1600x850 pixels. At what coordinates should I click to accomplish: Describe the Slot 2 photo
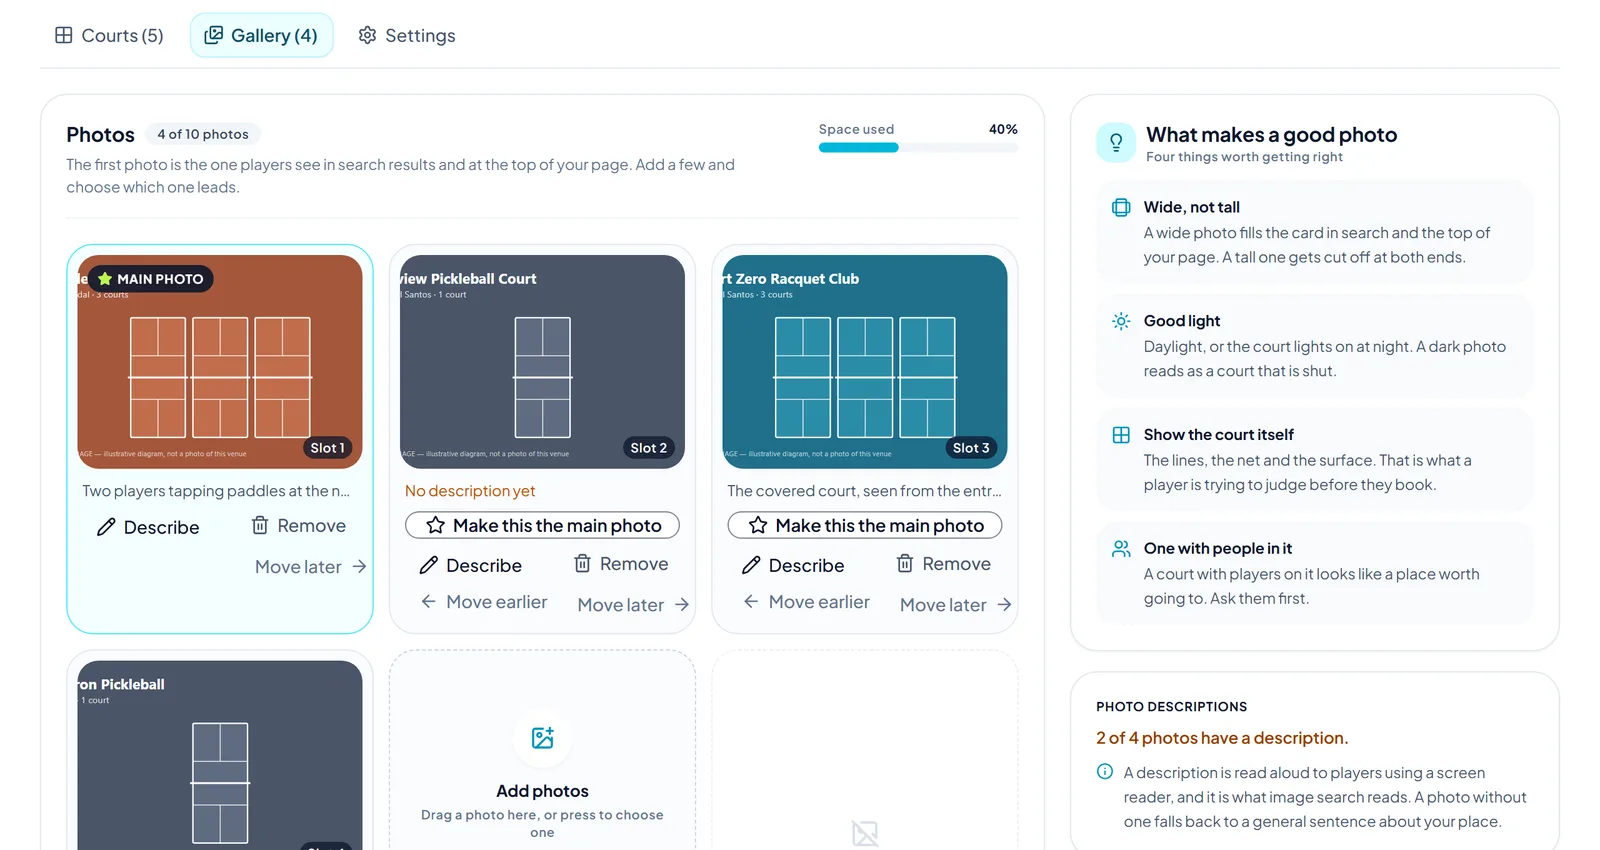click(471, 565)
